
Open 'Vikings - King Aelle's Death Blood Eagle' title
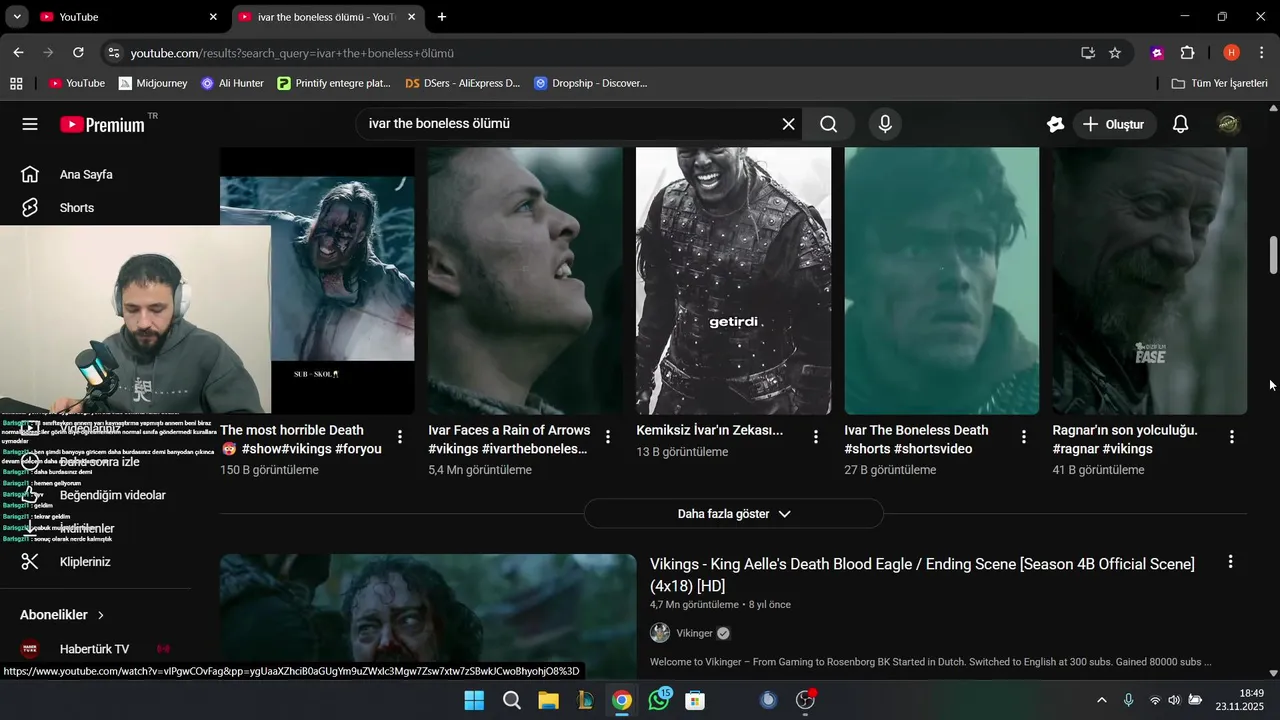coord(922,575)
